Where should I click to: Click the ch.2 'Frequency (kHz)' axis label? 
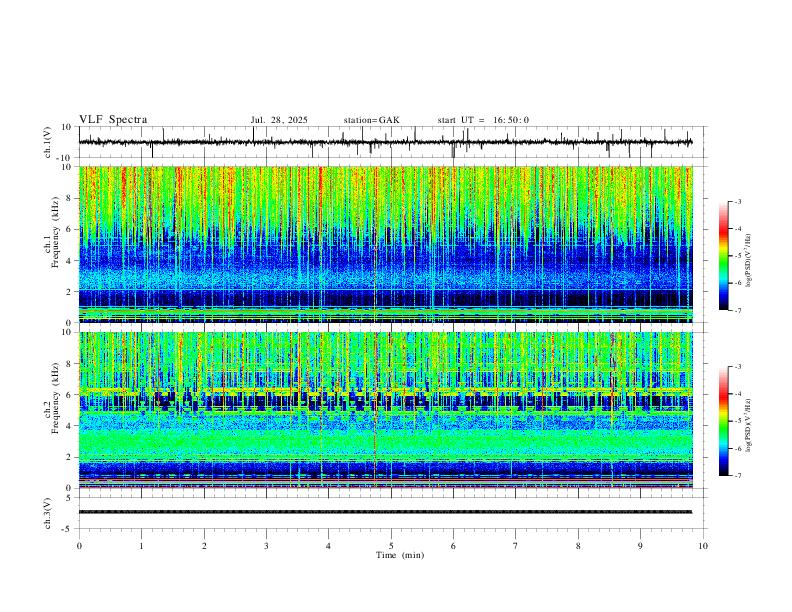(55, 398)
